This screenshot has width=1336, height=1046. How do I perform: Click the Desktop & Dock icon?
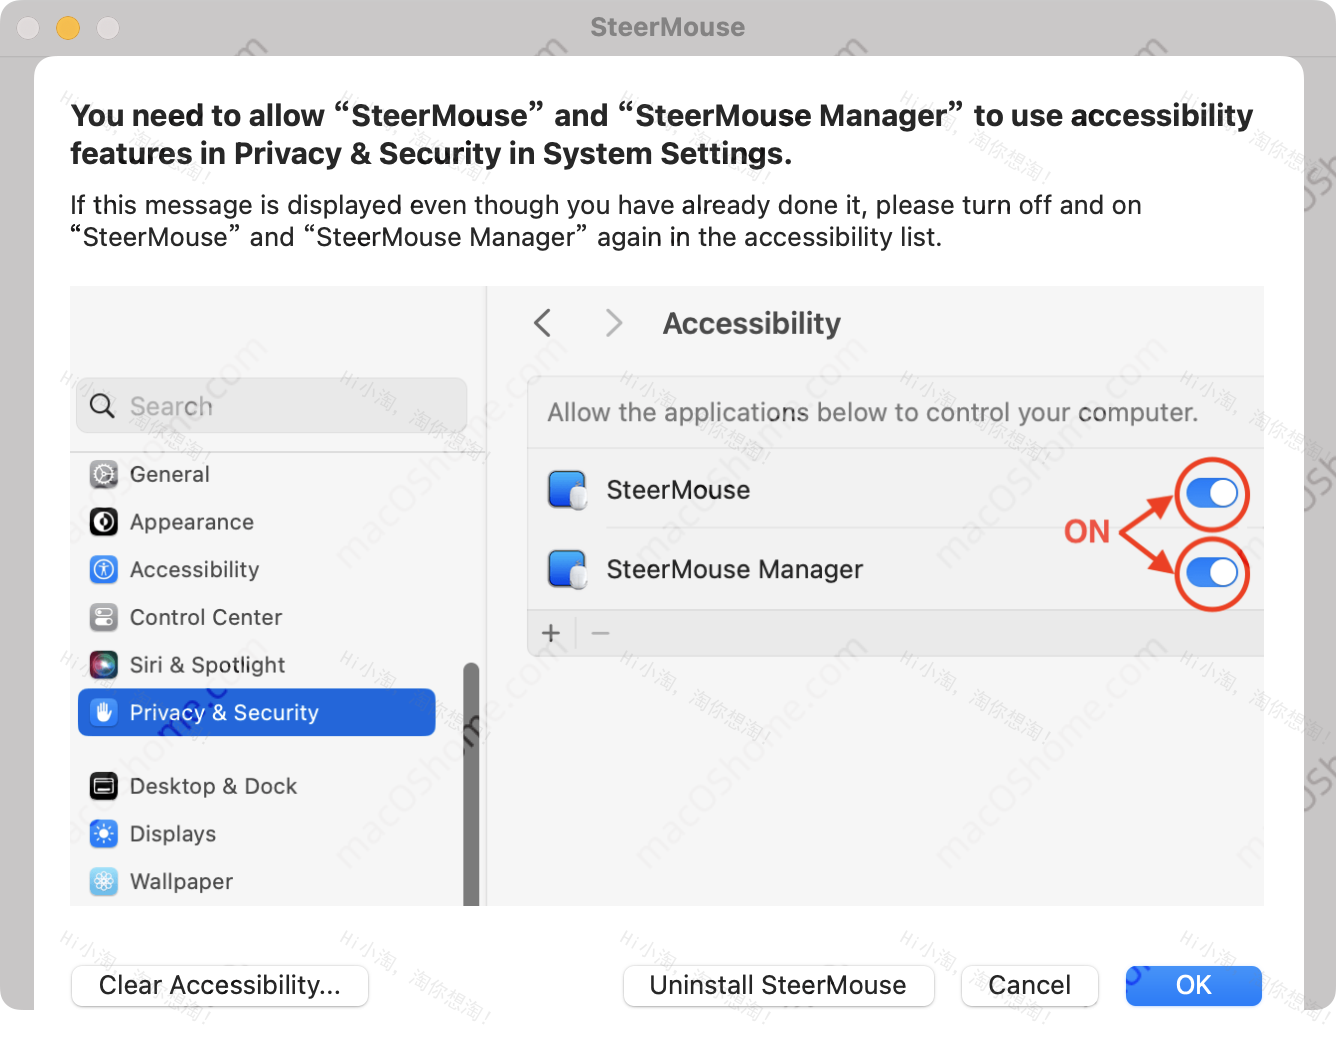(x=104, y=786)
